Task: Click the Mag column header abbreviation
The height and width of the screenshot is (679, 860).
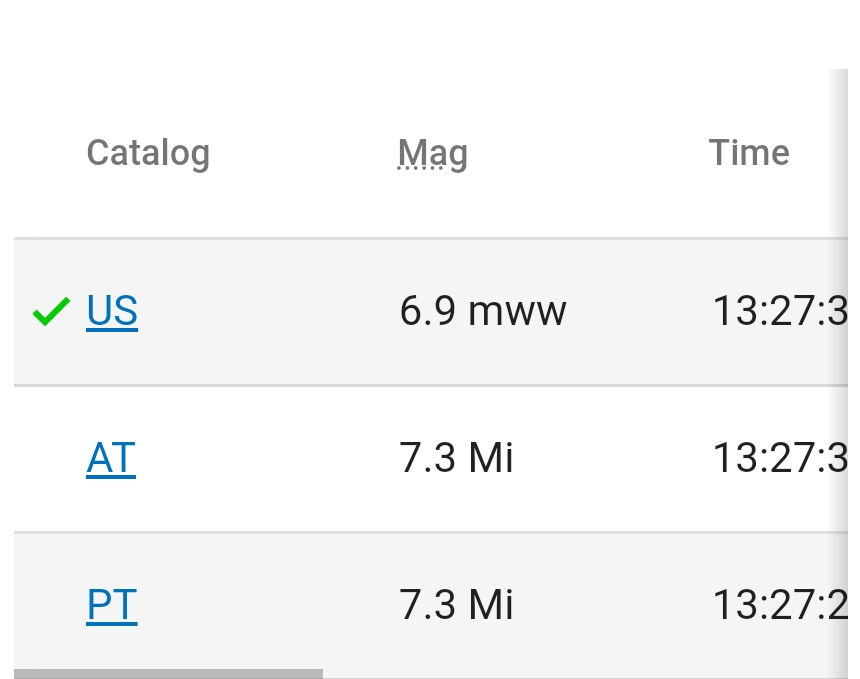Action: [432, 153]
